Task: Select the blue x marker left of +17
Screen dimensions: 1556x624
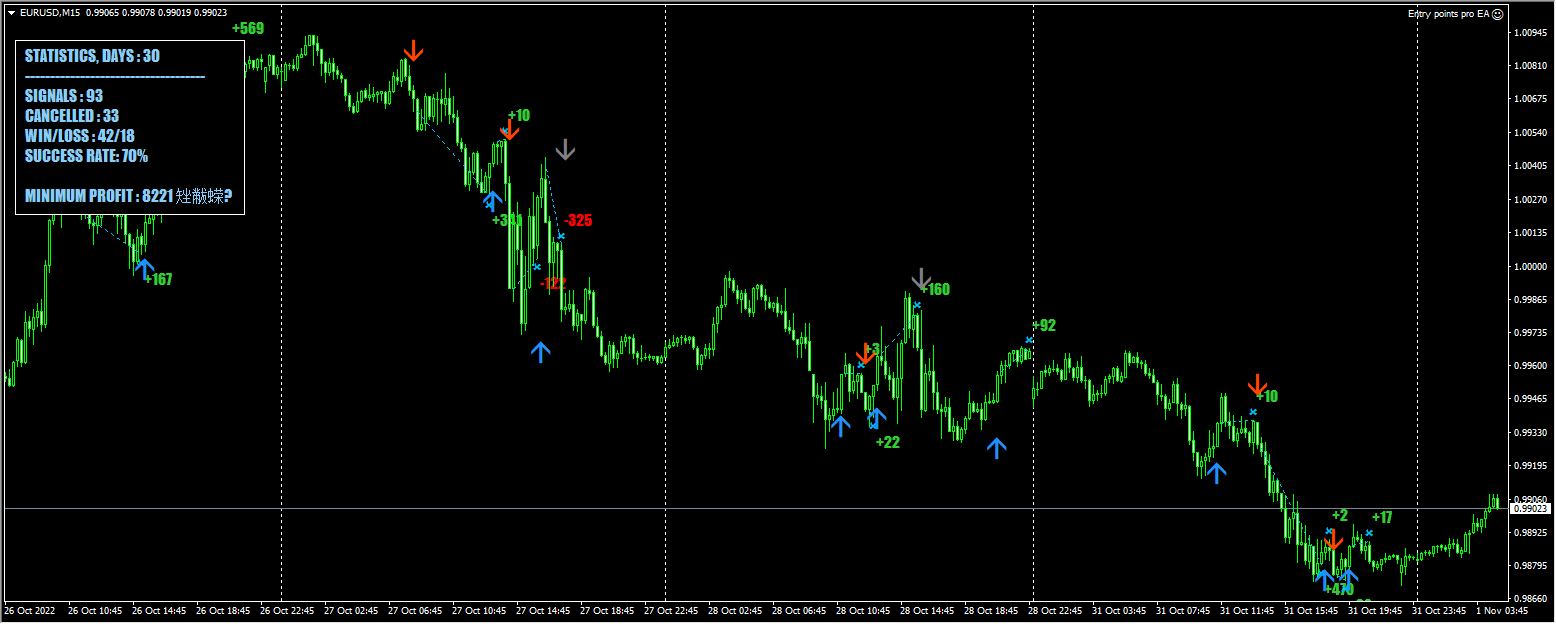Action: [1369, 533]
